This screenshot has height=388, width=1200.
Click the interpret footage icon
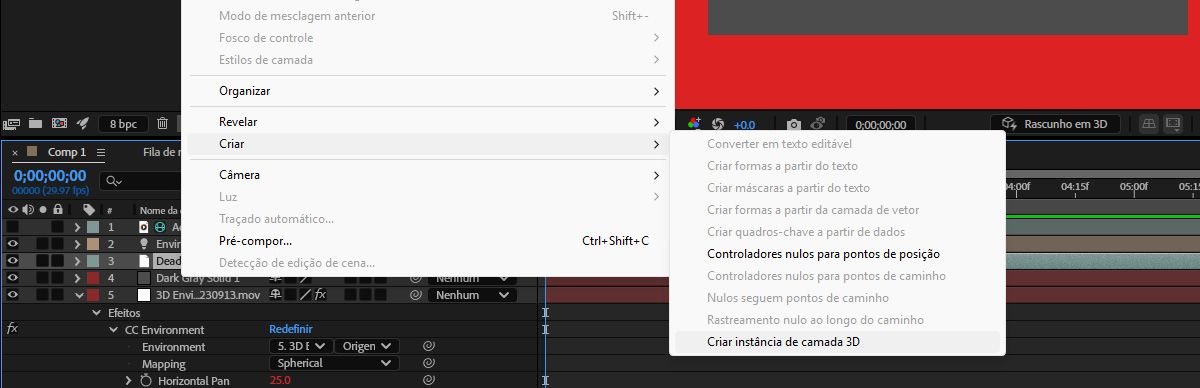pos(12,124)
